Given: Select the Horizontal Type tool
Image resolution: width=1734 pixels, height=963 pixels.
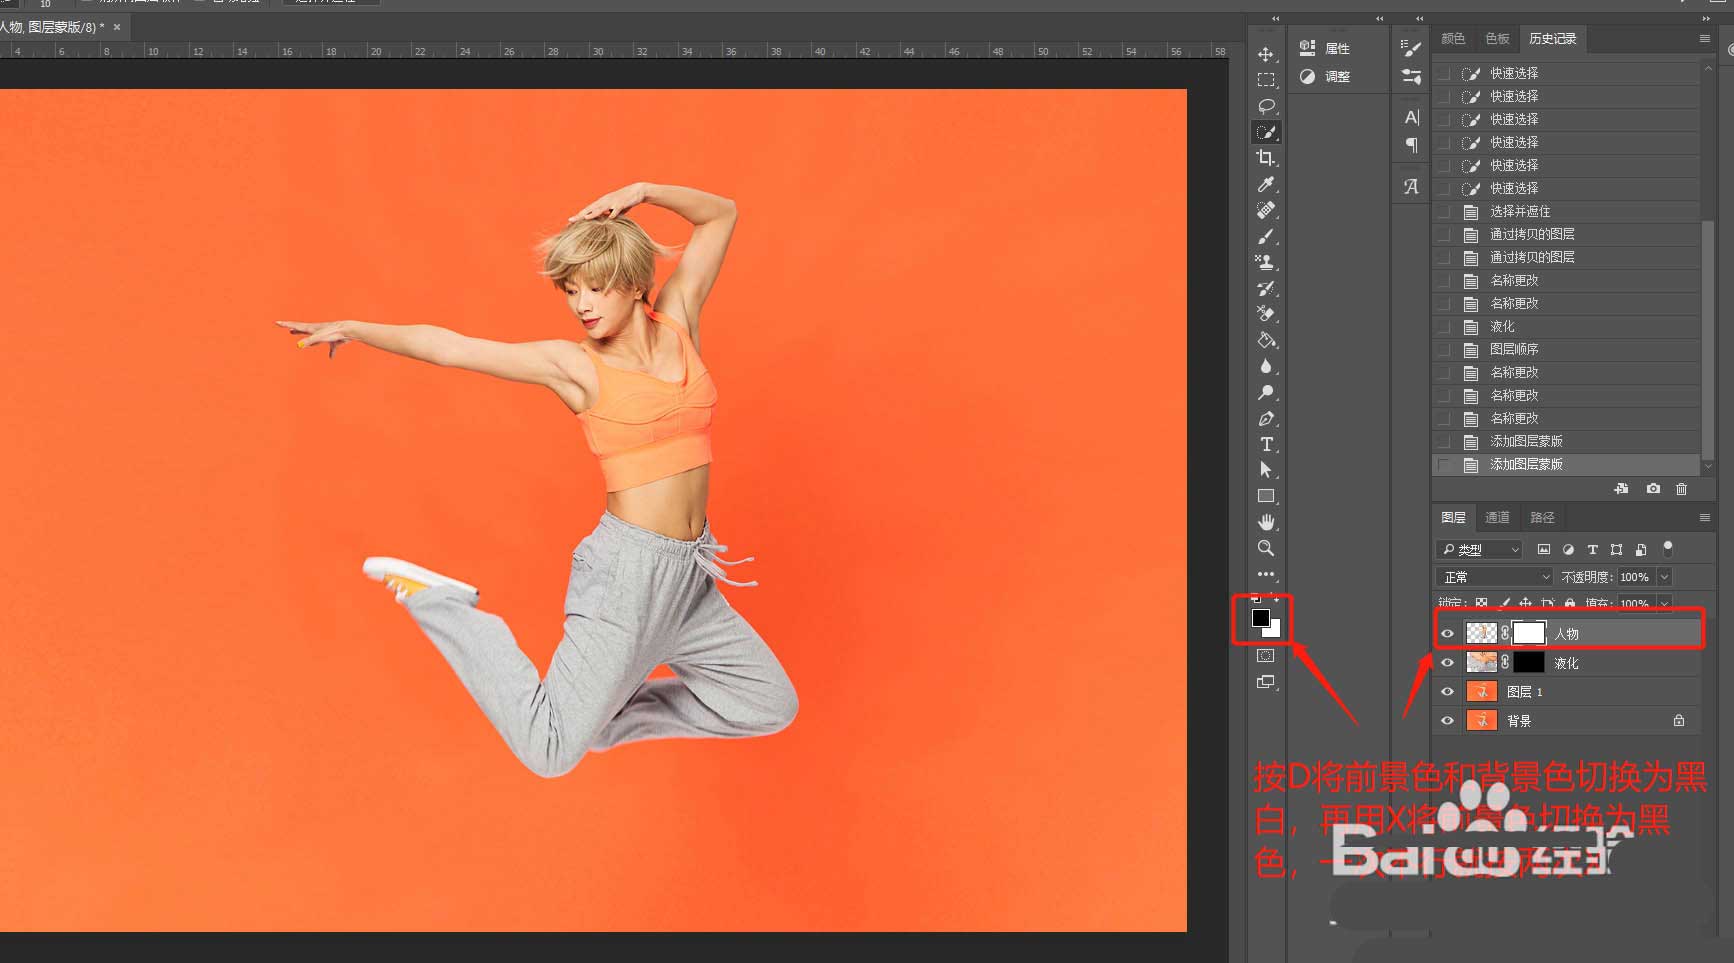Looking at the screenshot, I should click(1266, 444).
